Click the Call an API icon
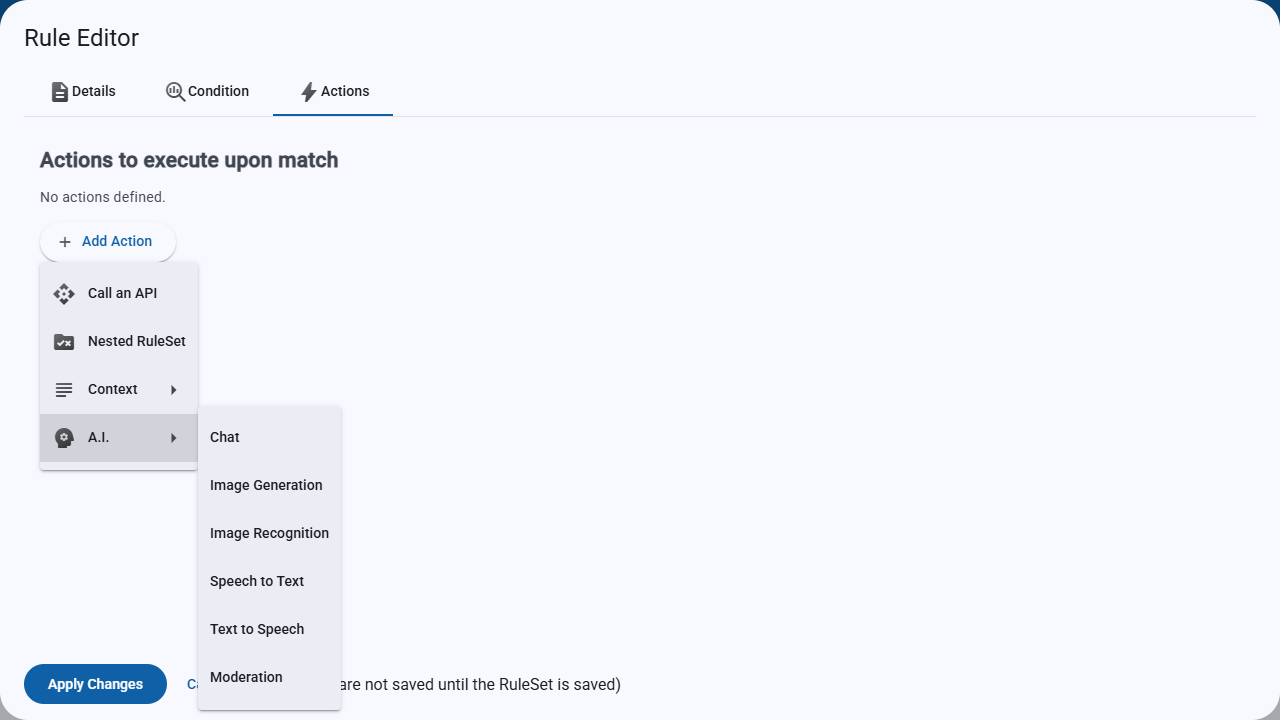Screen dimensions: 1280x720 click(64, 294)
